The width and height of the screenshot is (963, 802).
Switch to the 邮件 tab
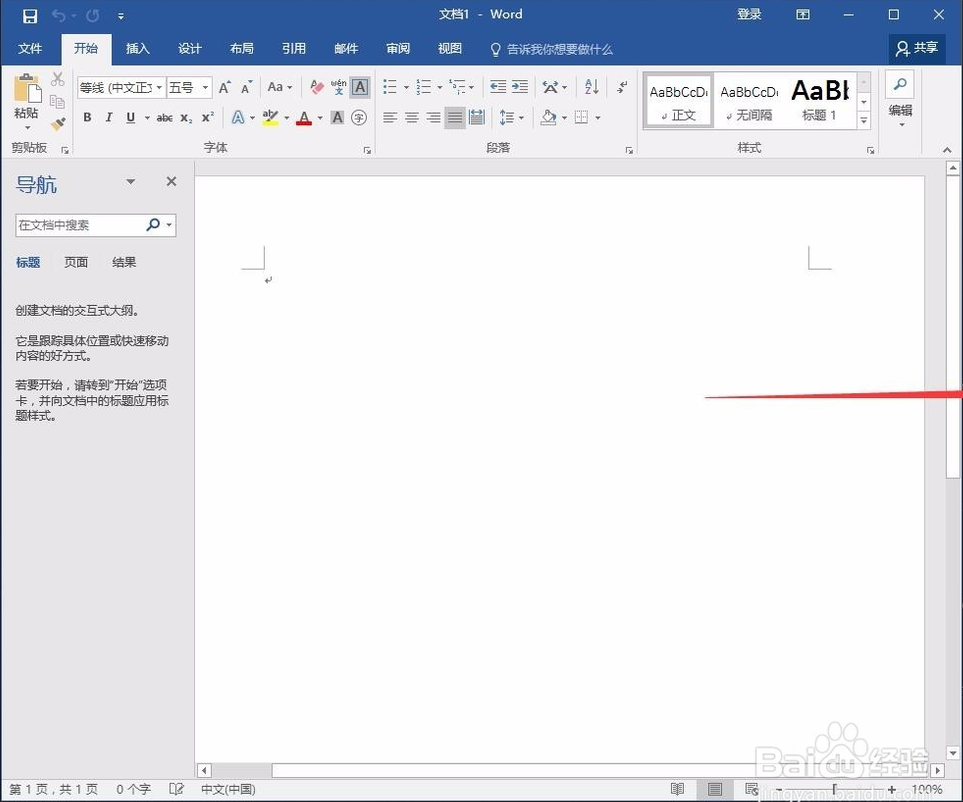[346, 49]
